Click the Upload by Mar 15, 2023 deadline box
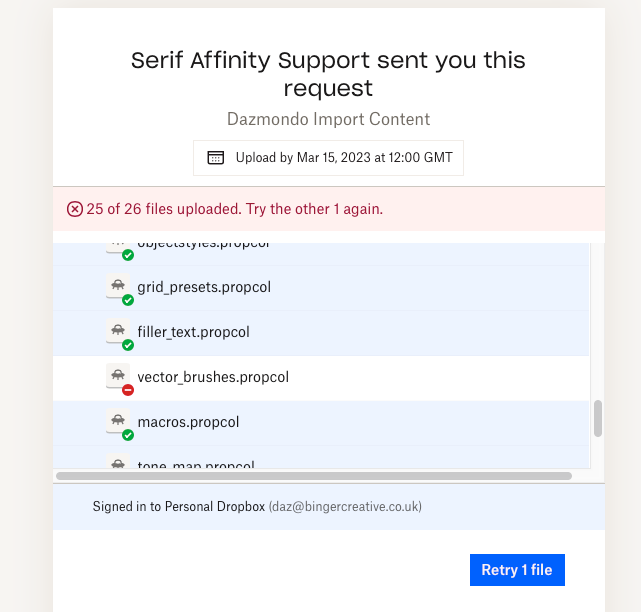 click(328, 158)
